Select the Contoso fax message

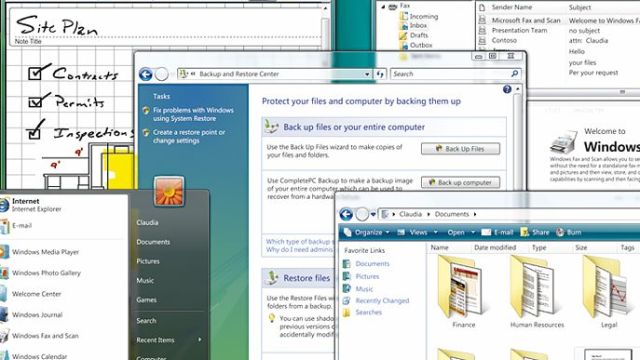[504, 40]
